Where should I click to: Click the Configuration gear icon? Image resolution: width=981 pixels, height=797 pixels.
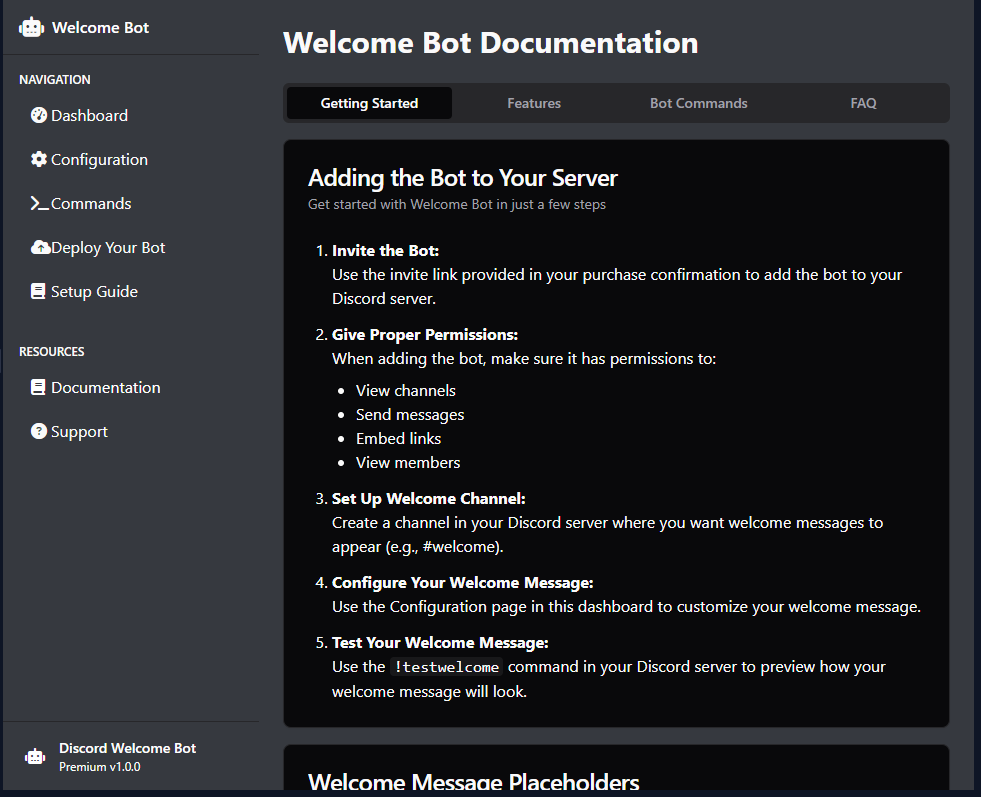pyautogui.click(x=39, y=160)
